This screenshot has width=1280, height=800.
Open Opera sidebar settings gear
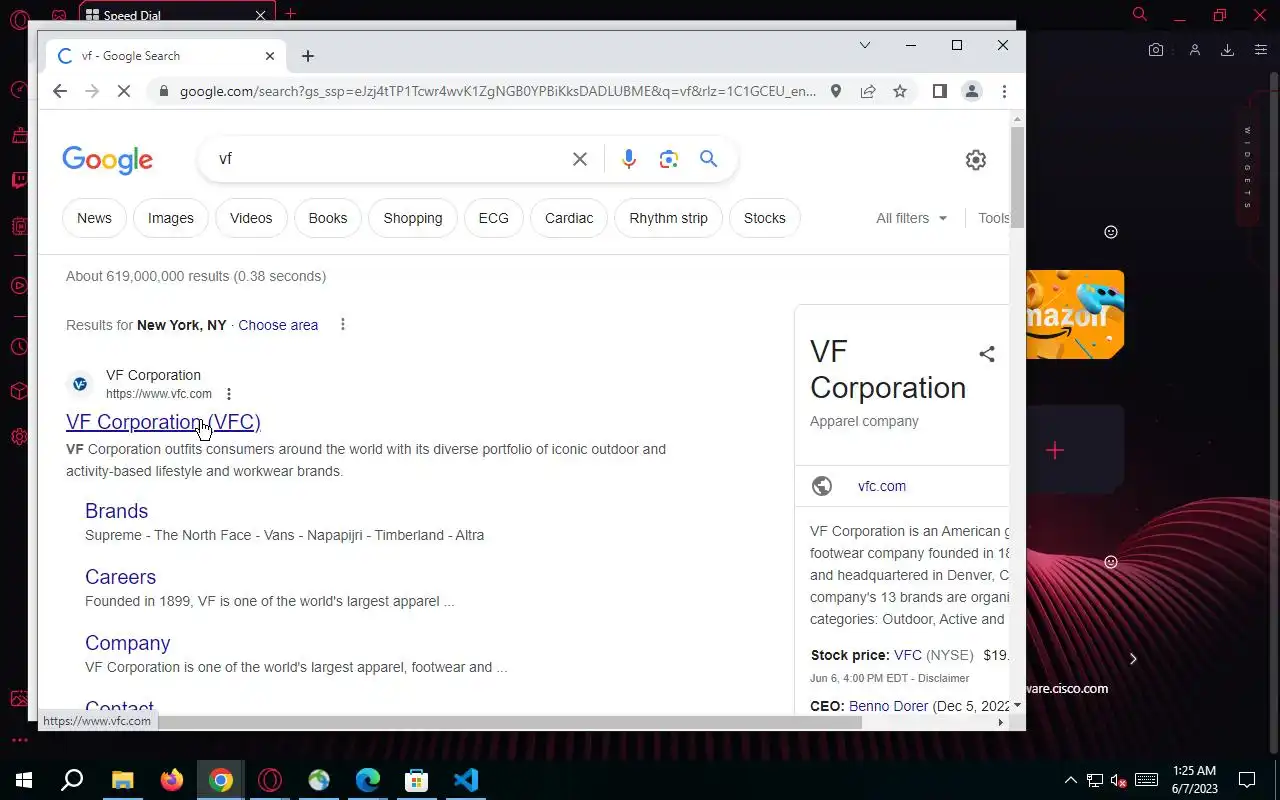pyautogui.click(x=19, y=437)
